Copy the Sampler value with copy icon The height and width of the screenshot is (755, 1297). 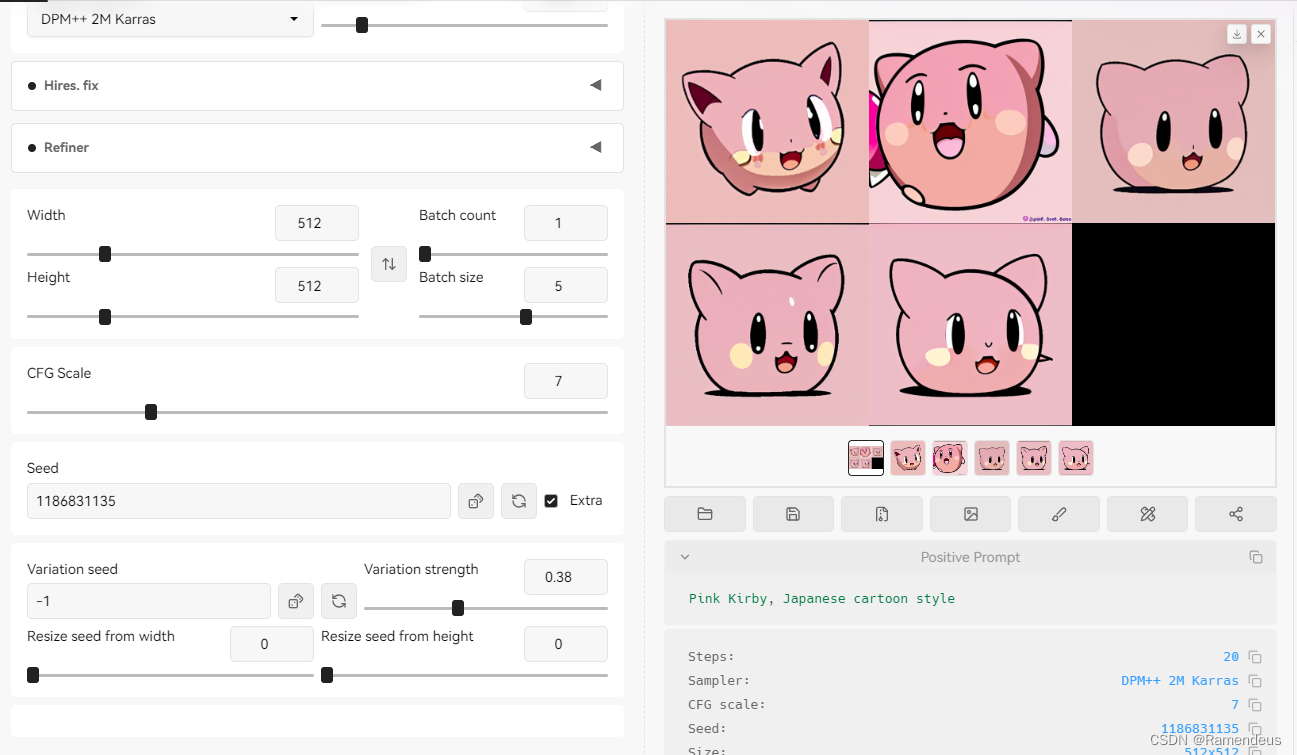pyautogui.click(x=1255, y=681)
